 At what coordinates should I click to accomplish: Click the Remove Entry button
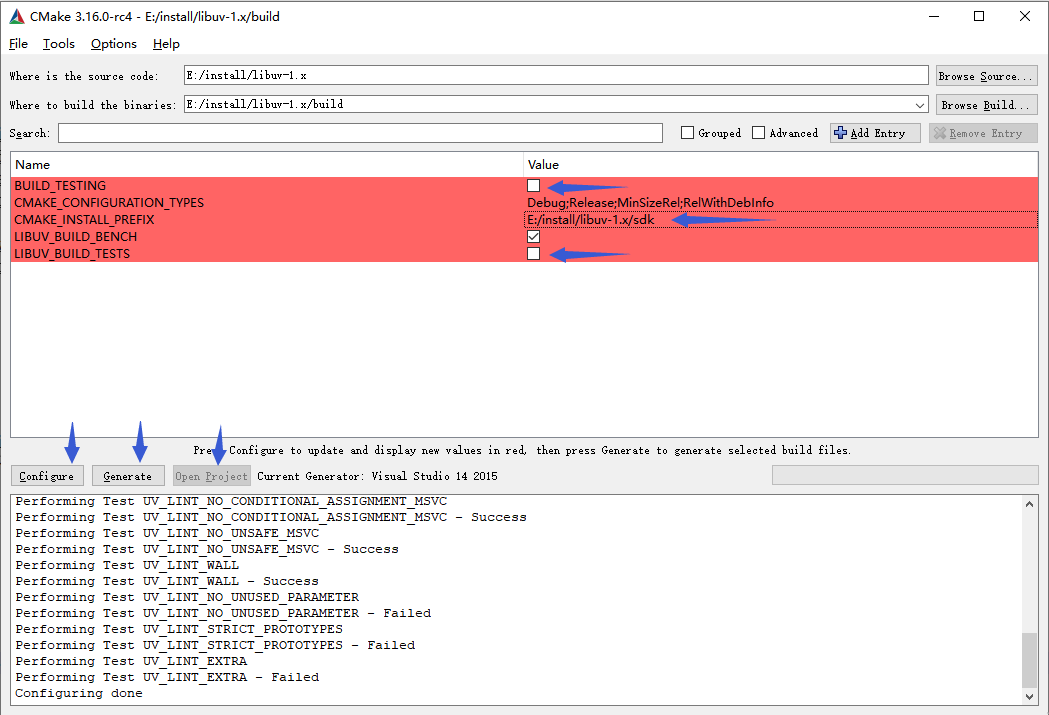983,133
